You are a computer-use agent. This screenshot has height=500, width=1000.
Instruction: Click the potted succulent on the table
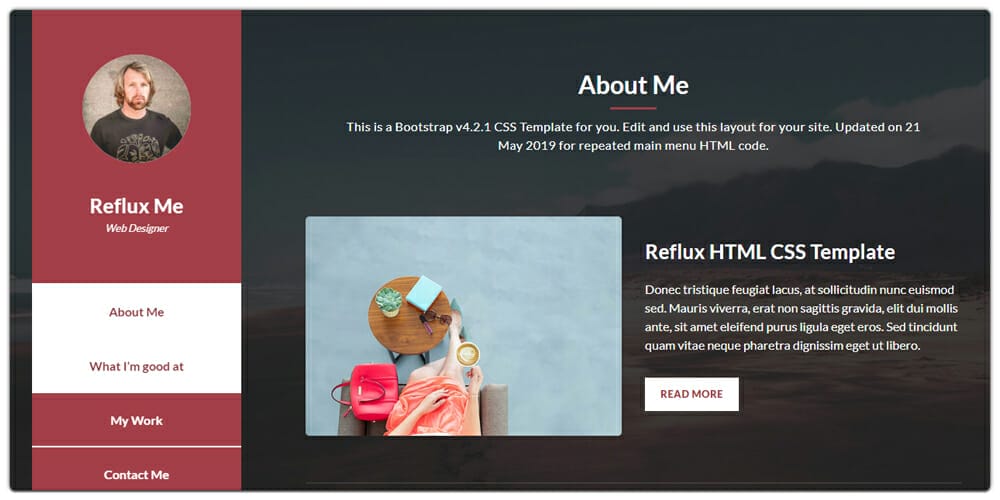tap(389, 302)
